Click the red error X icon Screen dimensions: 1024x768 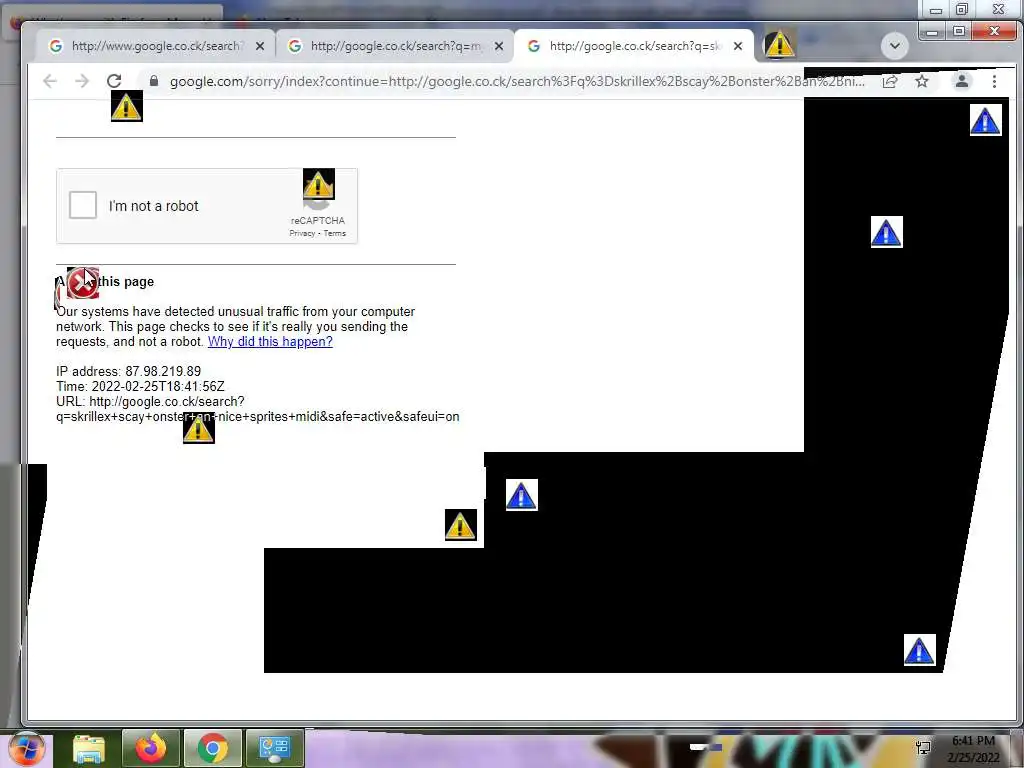tap(82, 283)
